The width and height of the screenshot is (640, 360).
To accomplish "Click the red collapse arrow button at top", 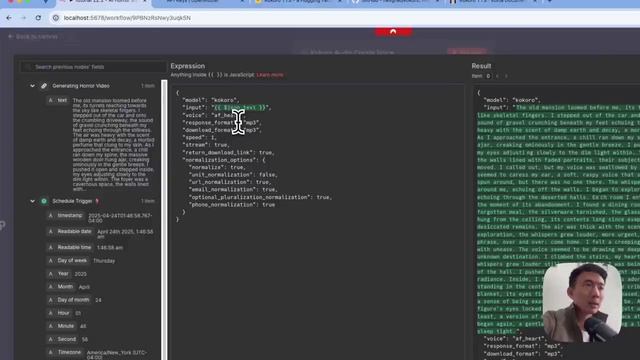I will [393, 31].
